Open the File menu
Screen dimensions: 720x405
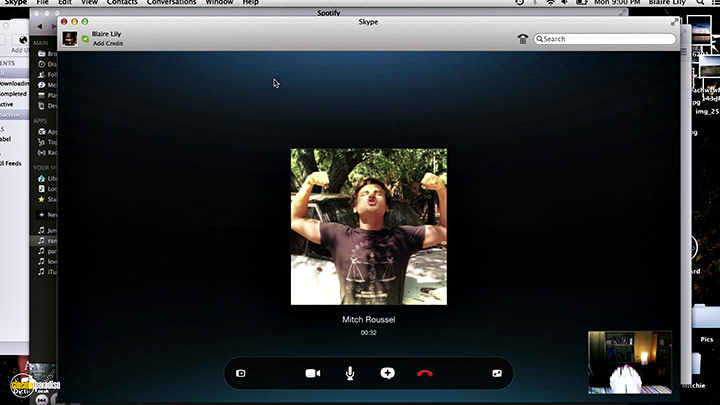(x=42, y=2)
